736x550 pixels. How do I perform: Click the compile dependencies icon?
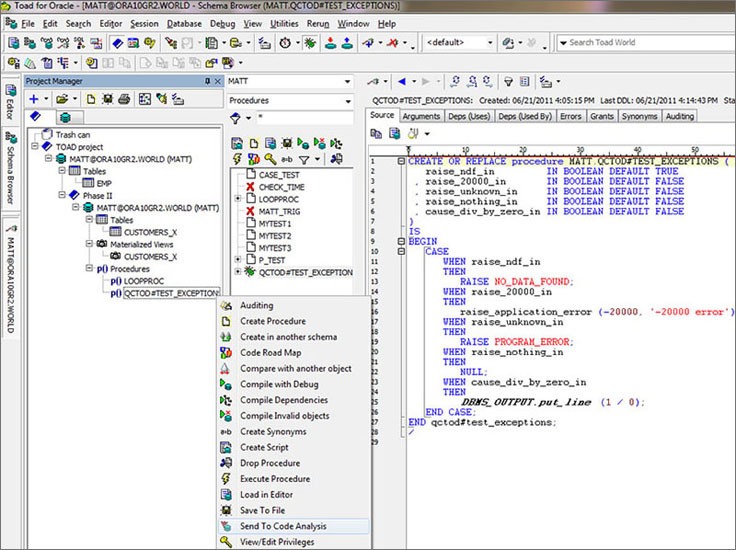point(336,143)
